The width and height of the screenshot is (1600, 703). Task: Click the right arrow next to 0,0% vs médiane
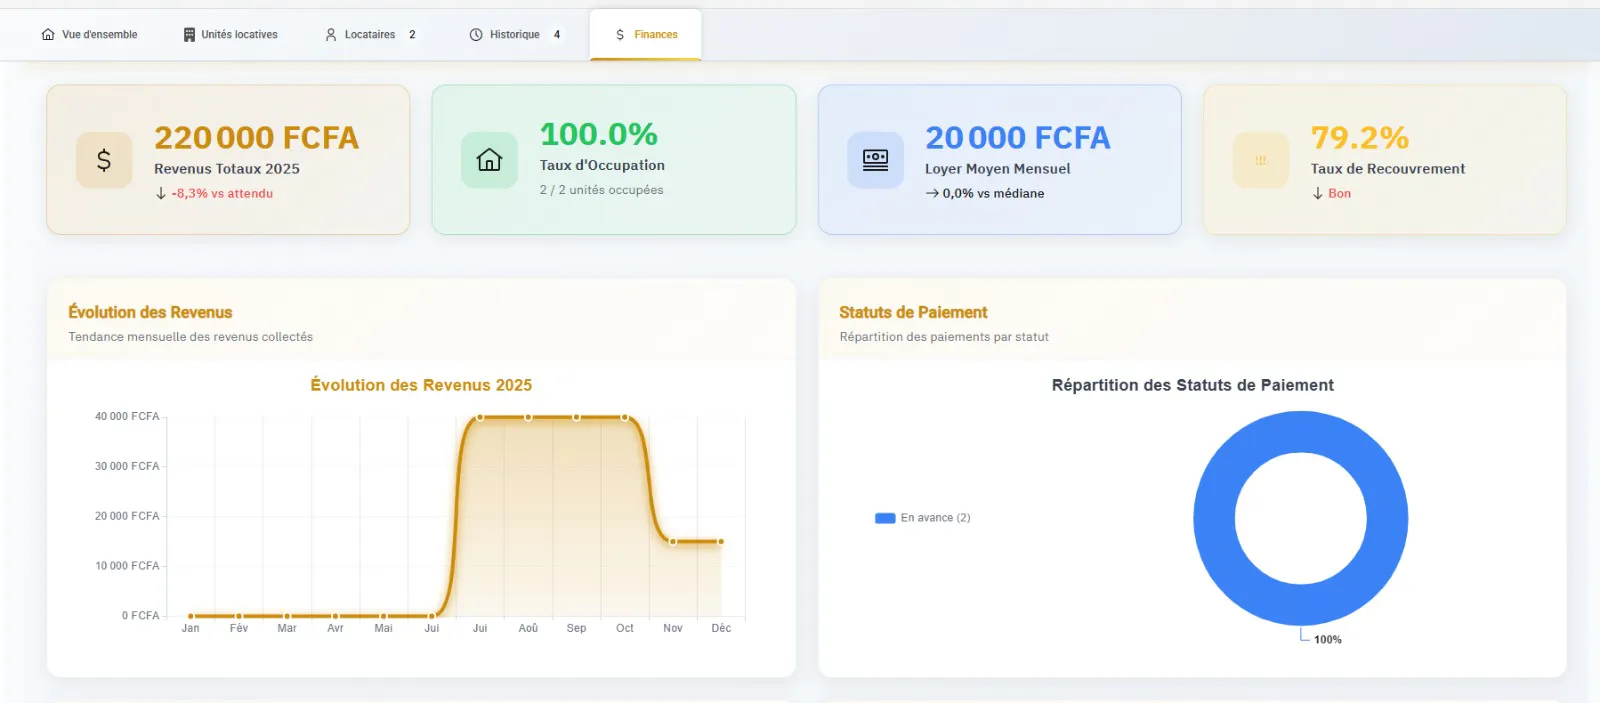click(x=932, y=194)
